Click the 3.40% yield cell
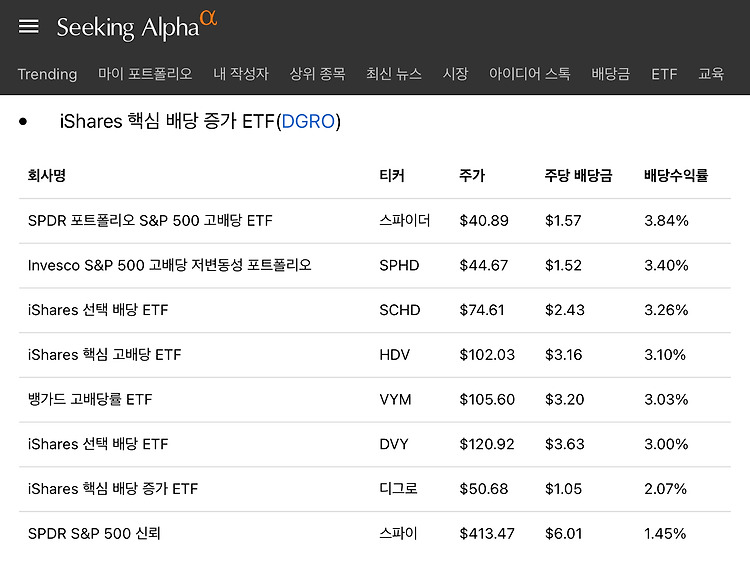The image size is (750, 569). (x=666, y=265)
